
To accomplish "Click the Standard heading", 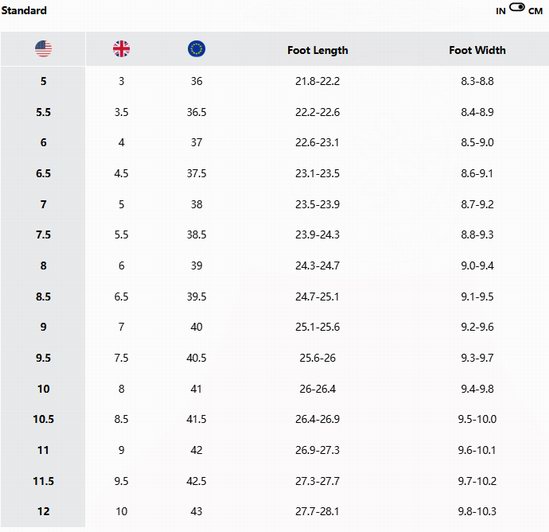I will (x=24, y=11).
